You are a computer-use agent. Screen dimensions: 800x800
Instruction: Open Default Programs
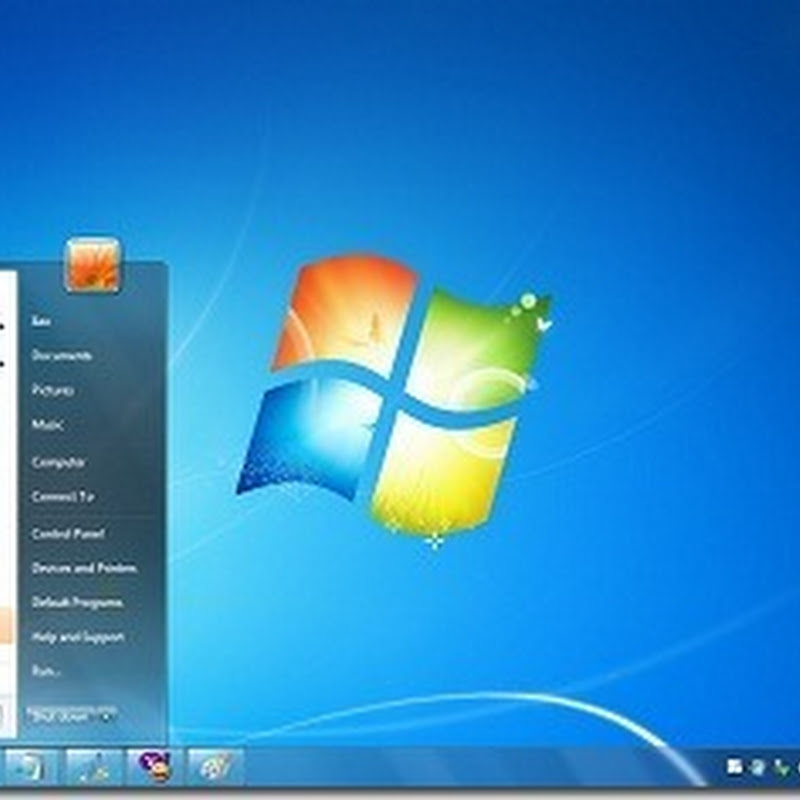[x=77, y=603]
